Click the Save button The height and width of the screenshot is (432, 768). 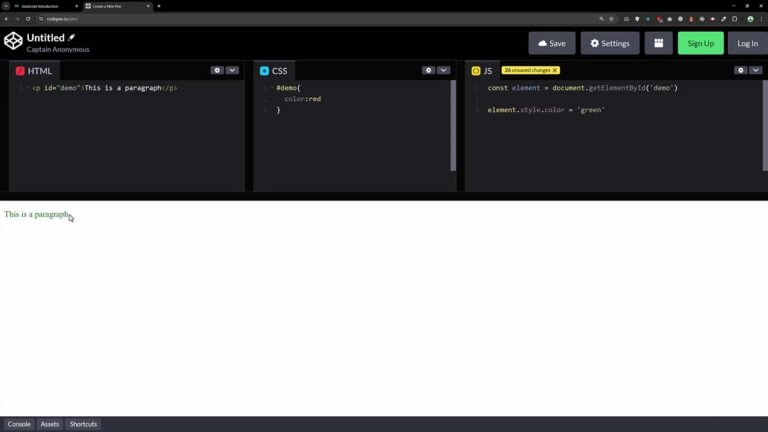tap(552, 43)
